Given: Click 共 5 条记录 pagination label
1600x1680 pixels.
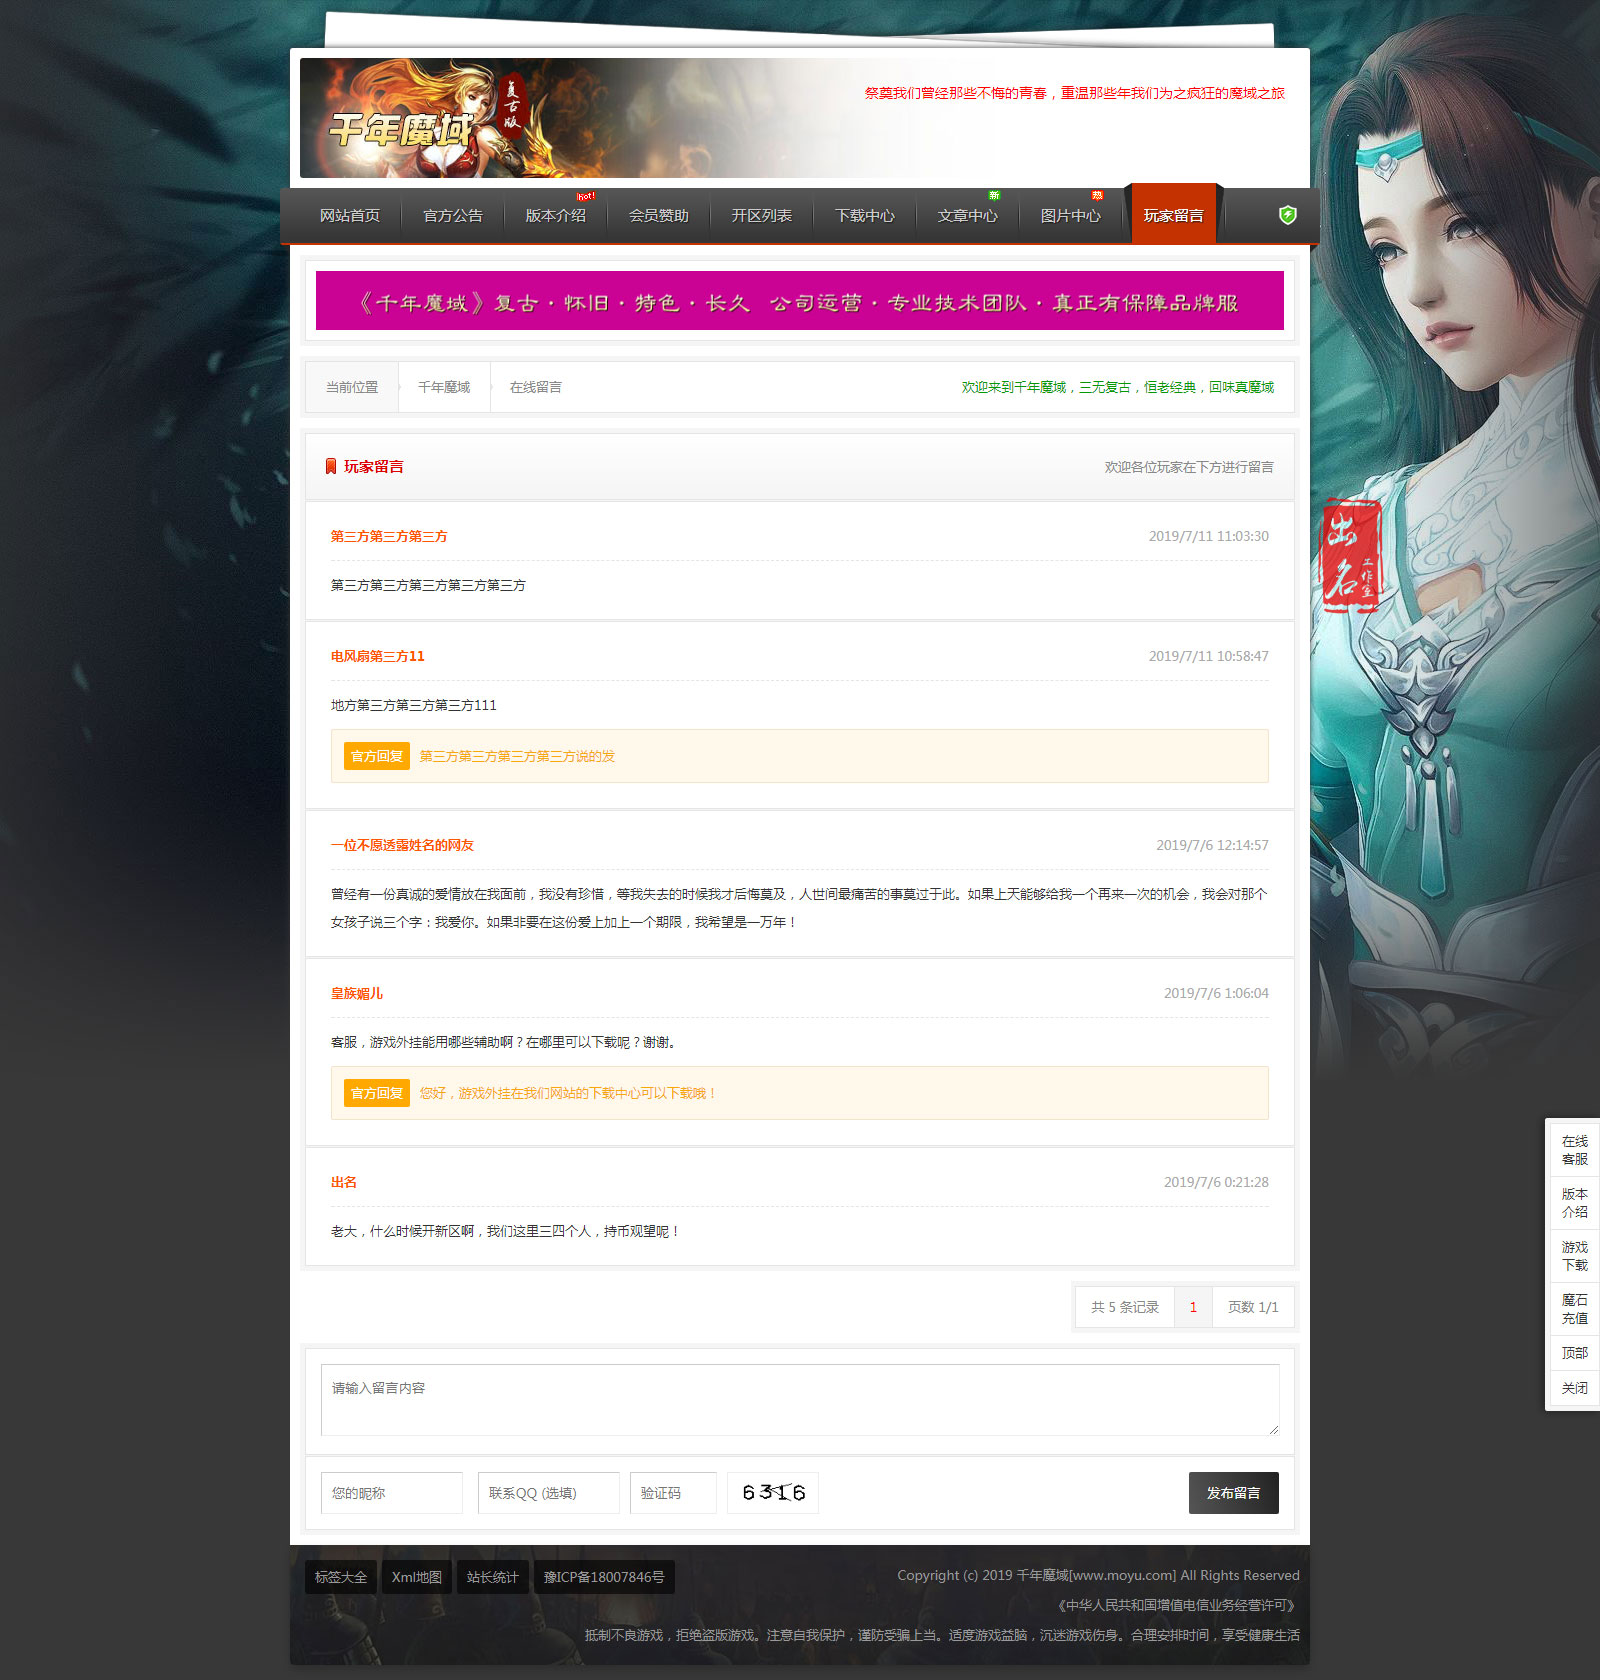Looking at the screenshot, I should (x=1125, y=1307).
